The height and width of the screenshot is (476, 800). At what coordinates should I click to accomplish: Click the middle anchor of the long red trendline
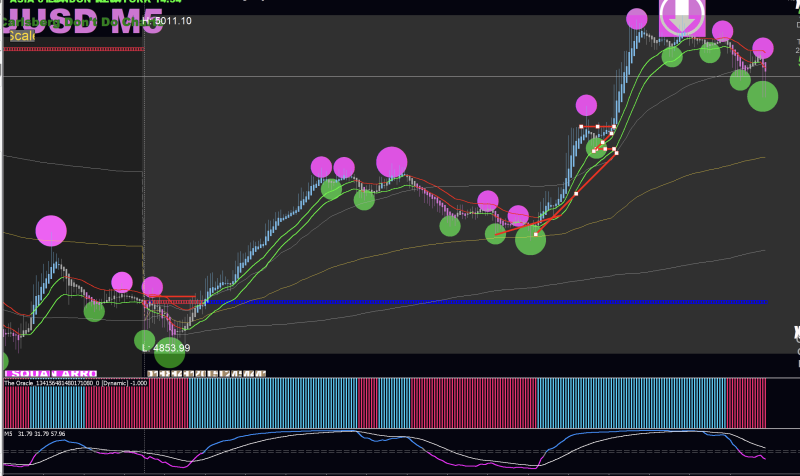point(576,194)
